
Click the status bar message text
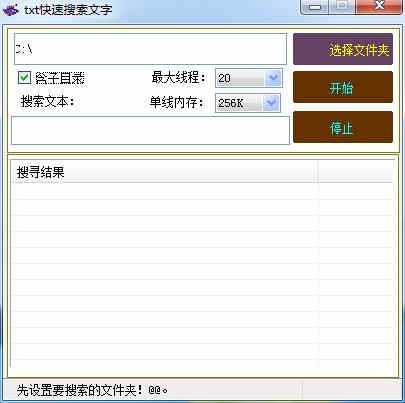(x=92, y=390)
